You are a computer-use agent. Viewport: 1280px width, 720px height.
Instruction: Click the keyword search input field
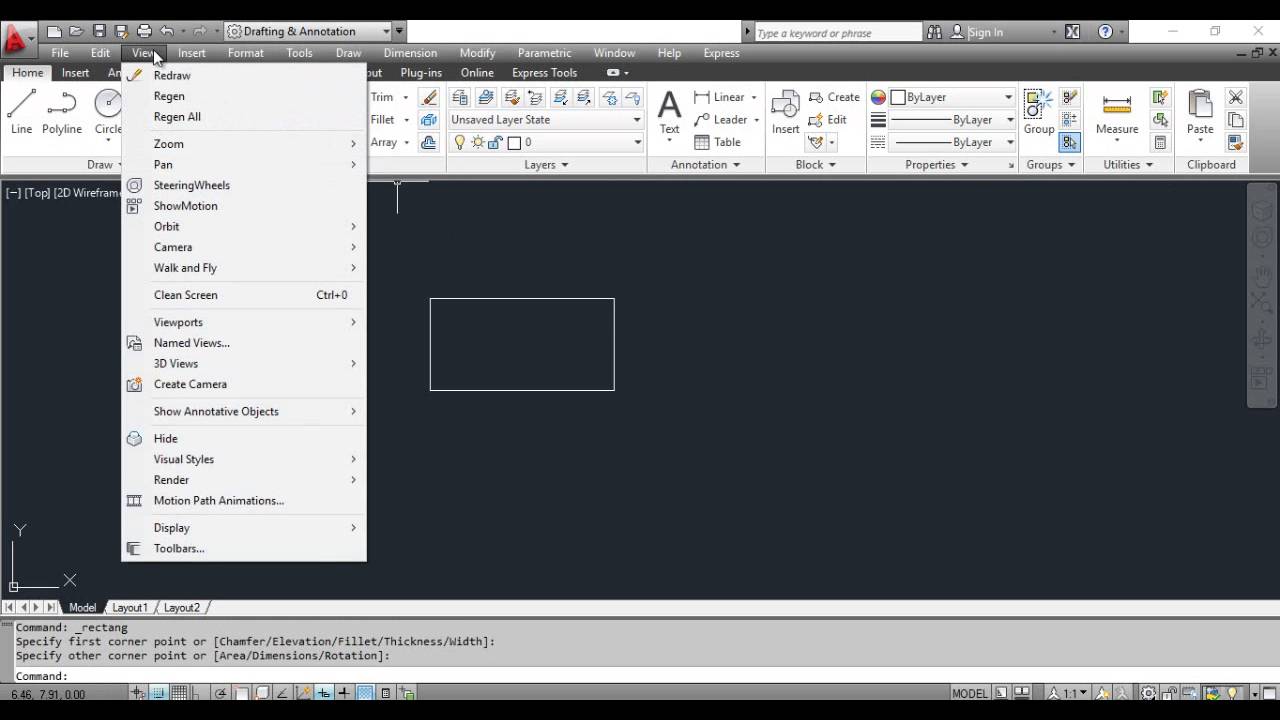[837, 33]
